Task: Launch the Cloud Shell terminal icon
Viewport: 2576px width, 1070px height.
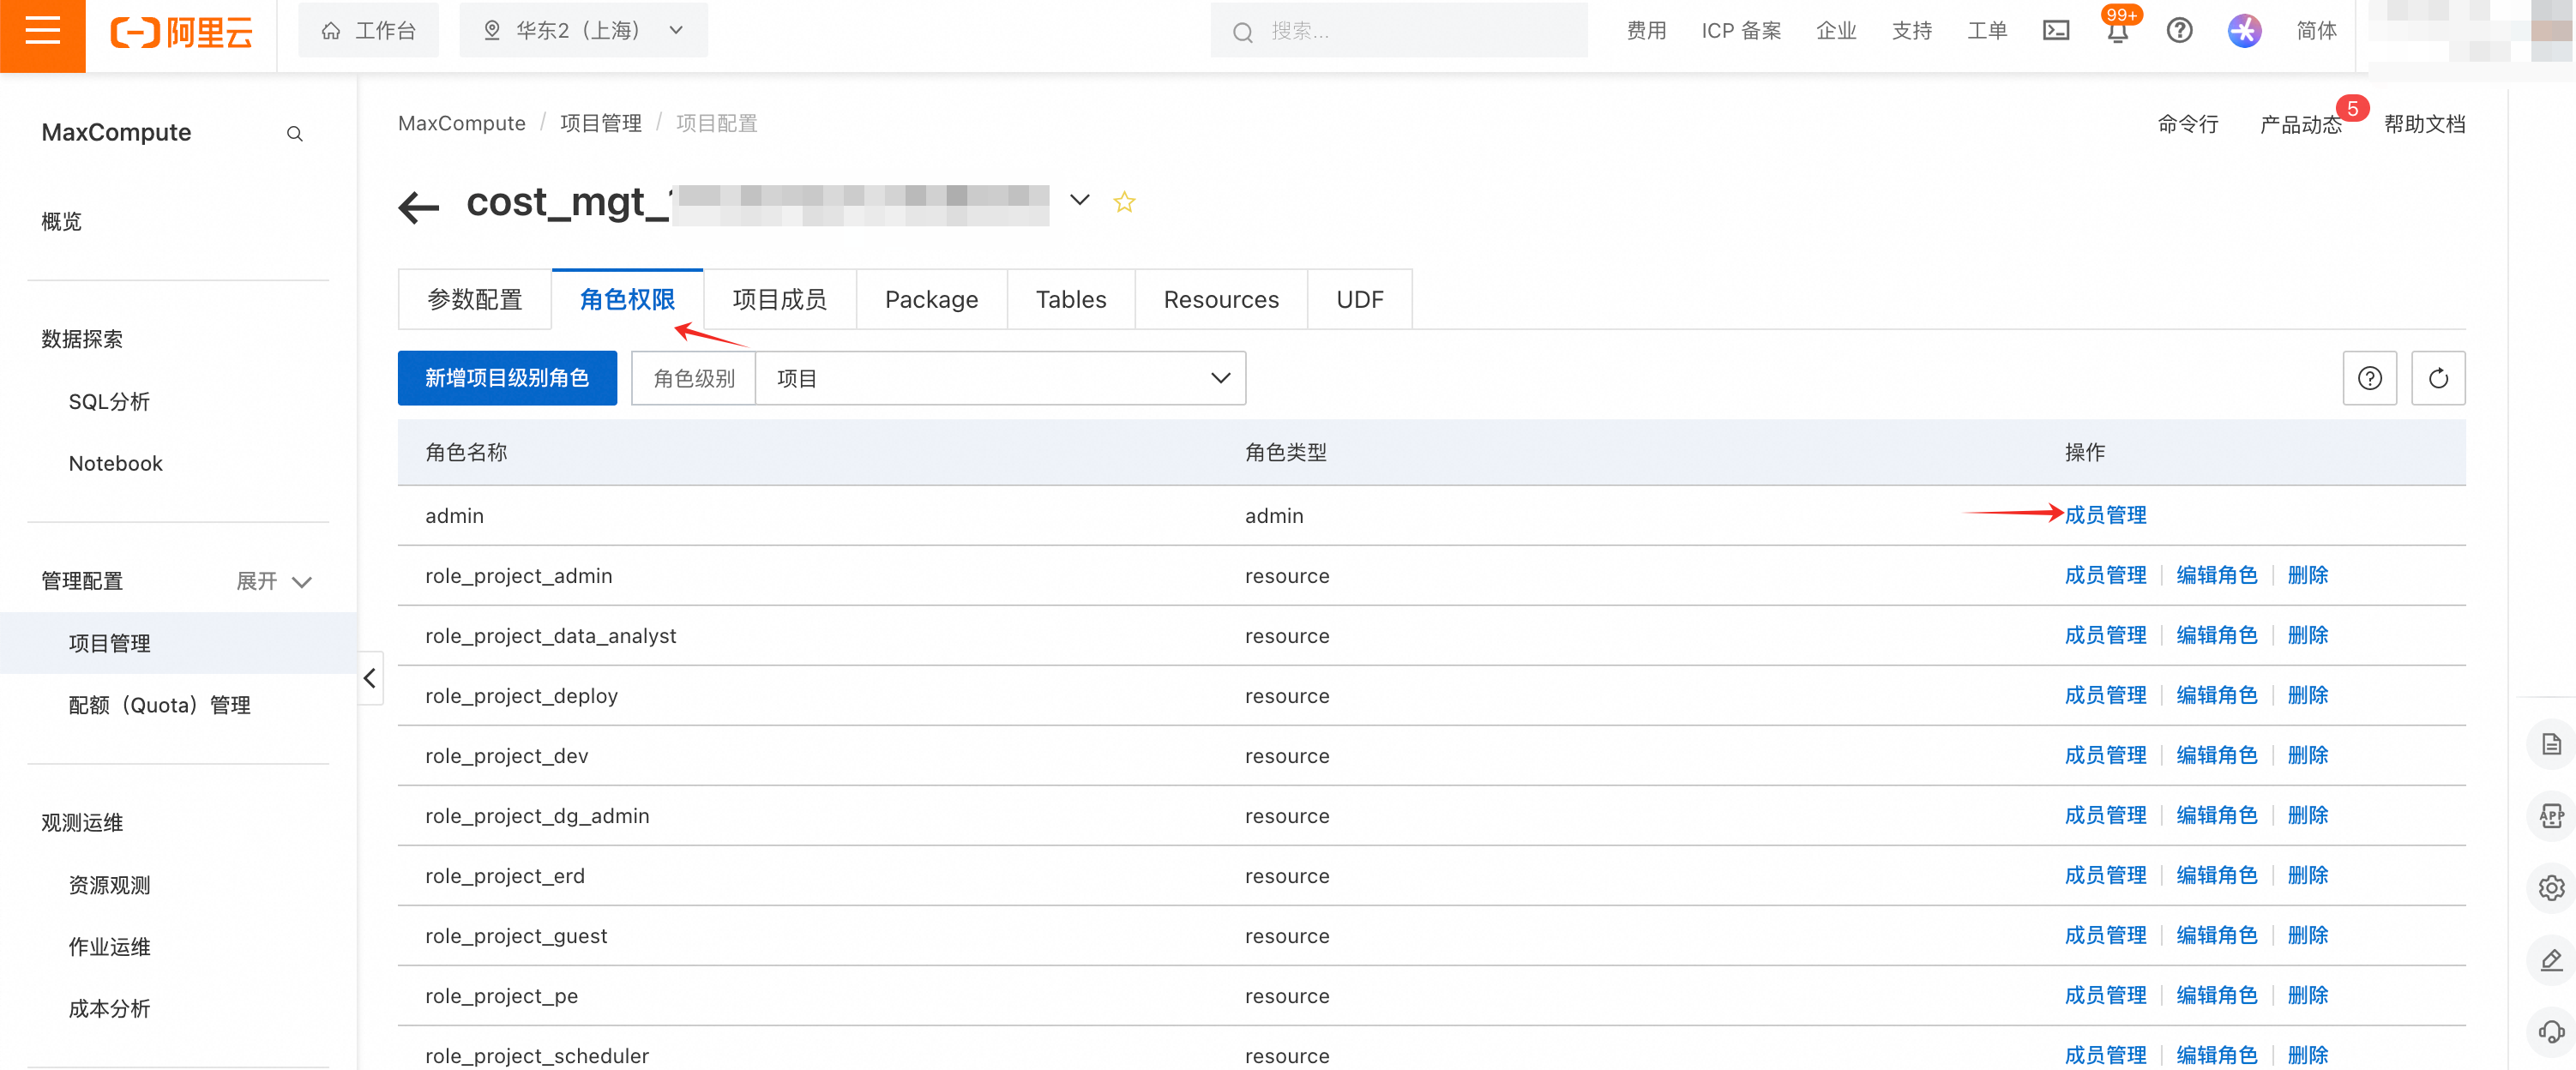Action: tap(2056, 31)
